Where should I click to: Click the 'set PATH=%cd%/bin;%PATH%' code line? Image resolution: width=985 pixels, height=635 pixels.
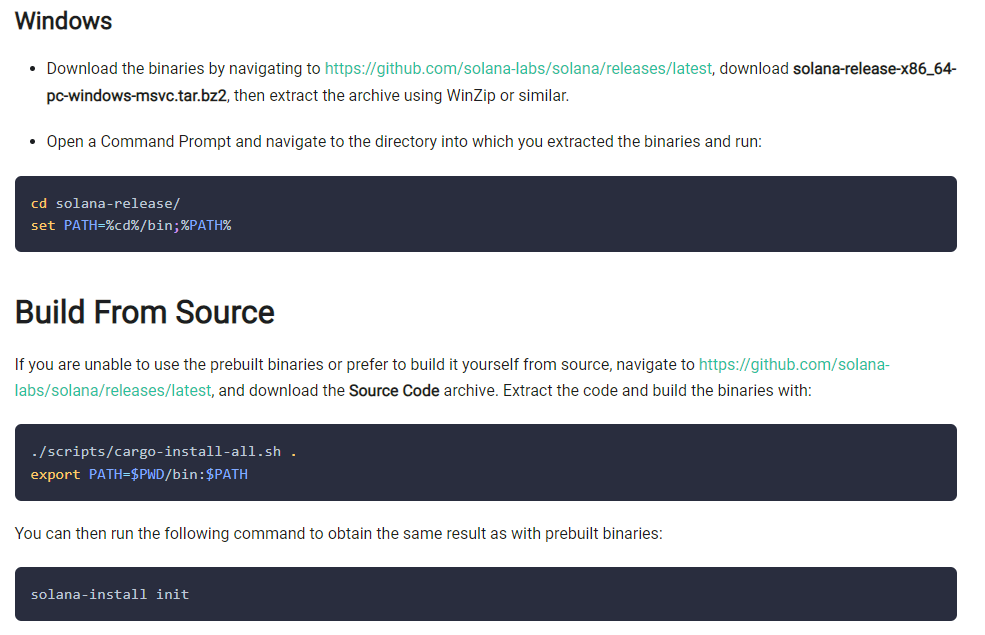pos(131,225)
